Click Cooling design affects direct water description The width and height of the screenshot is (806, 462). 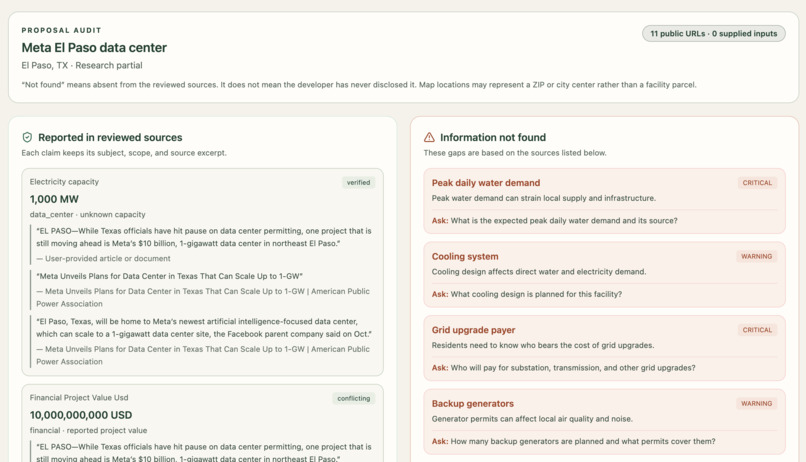point(539,271)
